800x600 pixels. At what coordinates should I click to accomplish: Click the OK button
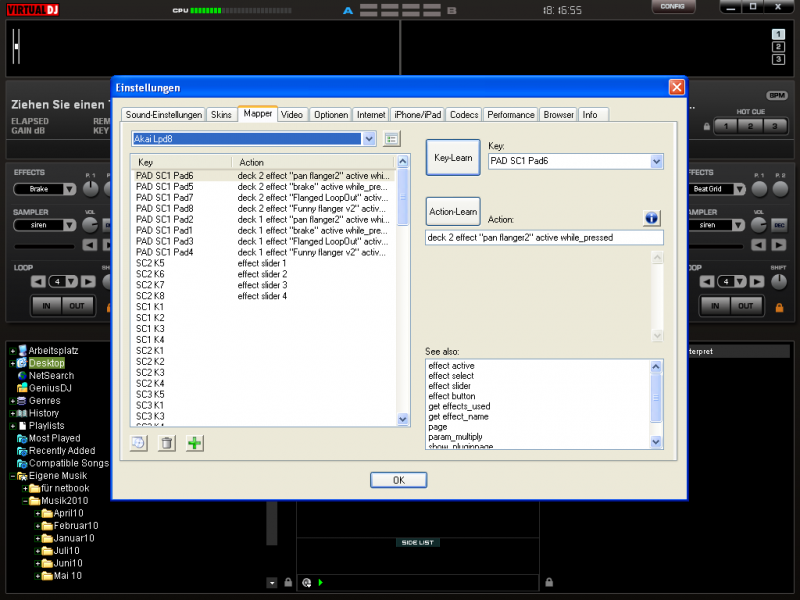[398, 480]
